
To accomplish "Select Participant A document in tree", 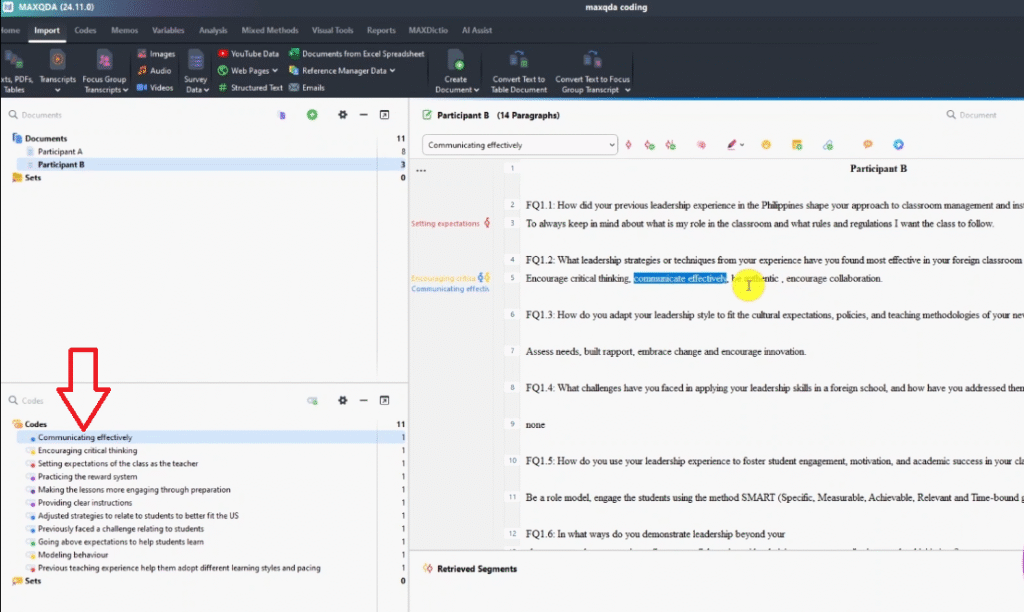I will pyautogui.click(x=60, y=151).
